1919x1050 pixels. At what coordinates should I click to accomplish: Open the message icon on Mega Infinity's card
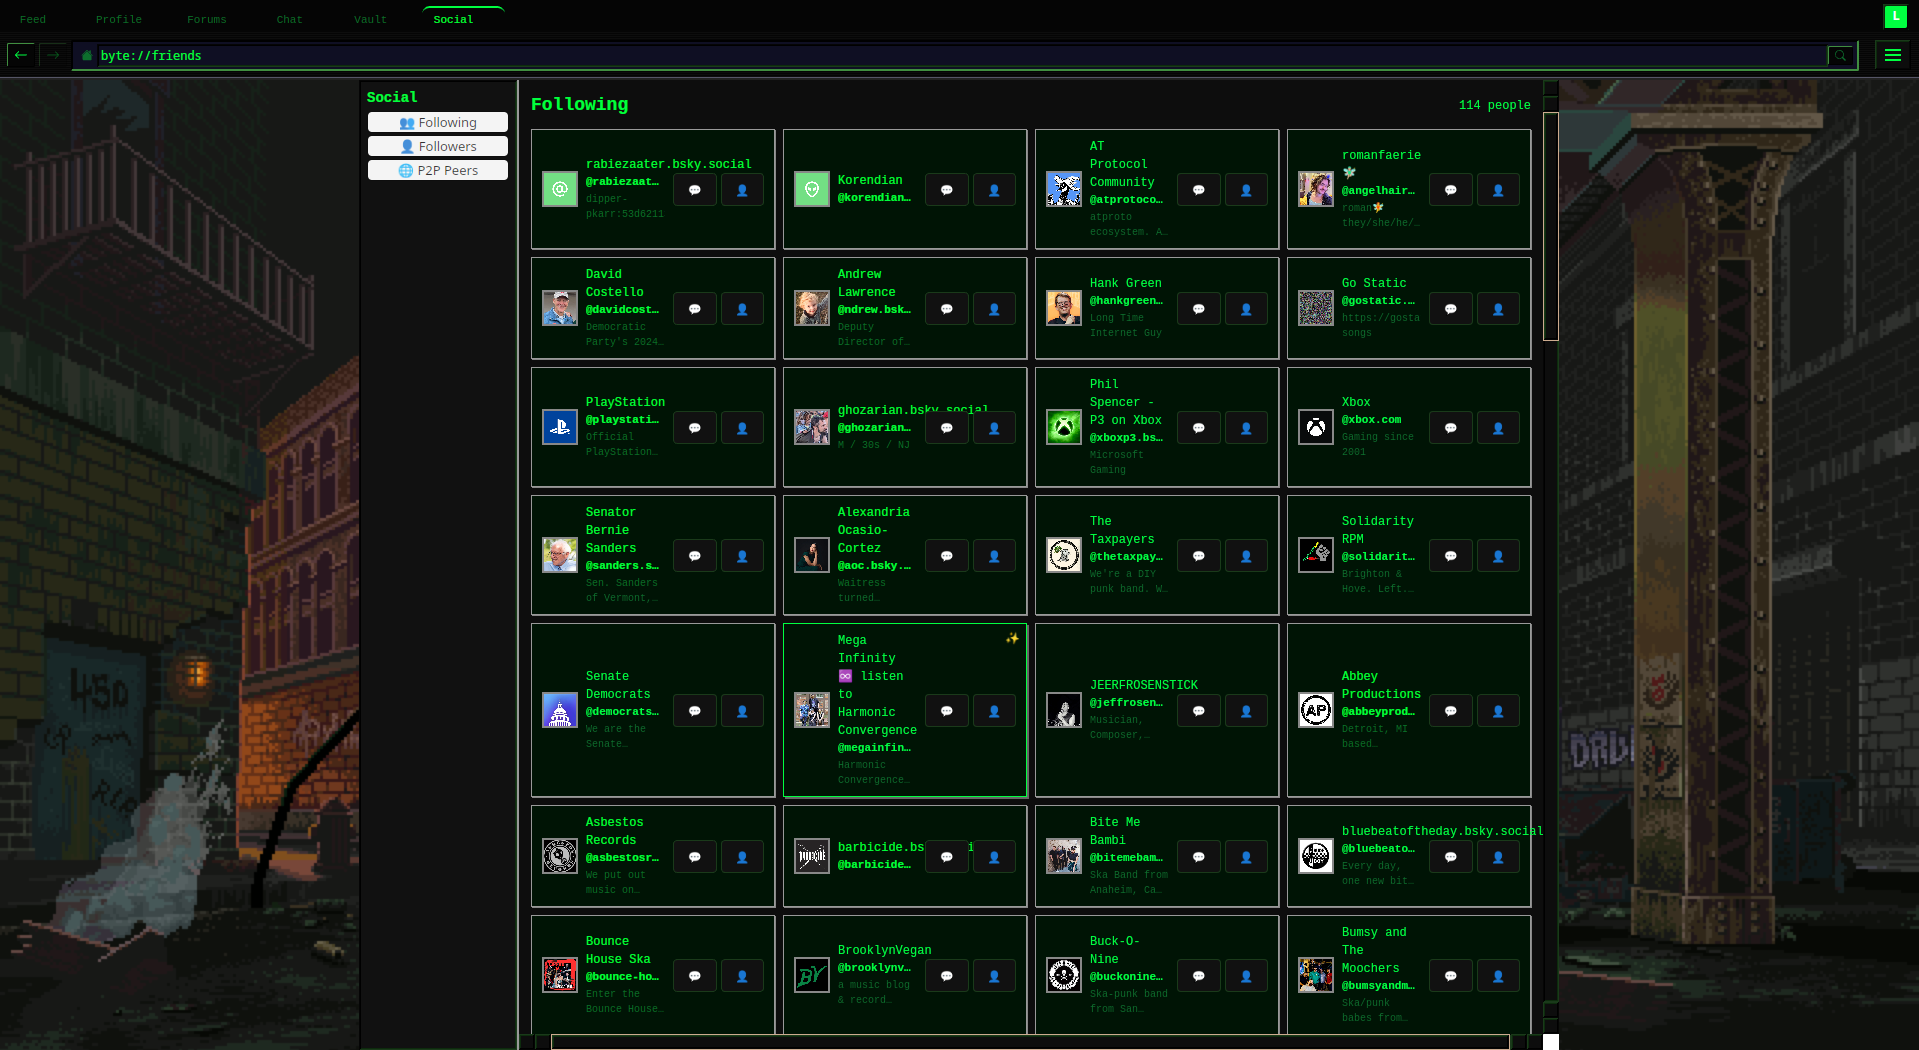pyautogui.click(x=946, y=710)
